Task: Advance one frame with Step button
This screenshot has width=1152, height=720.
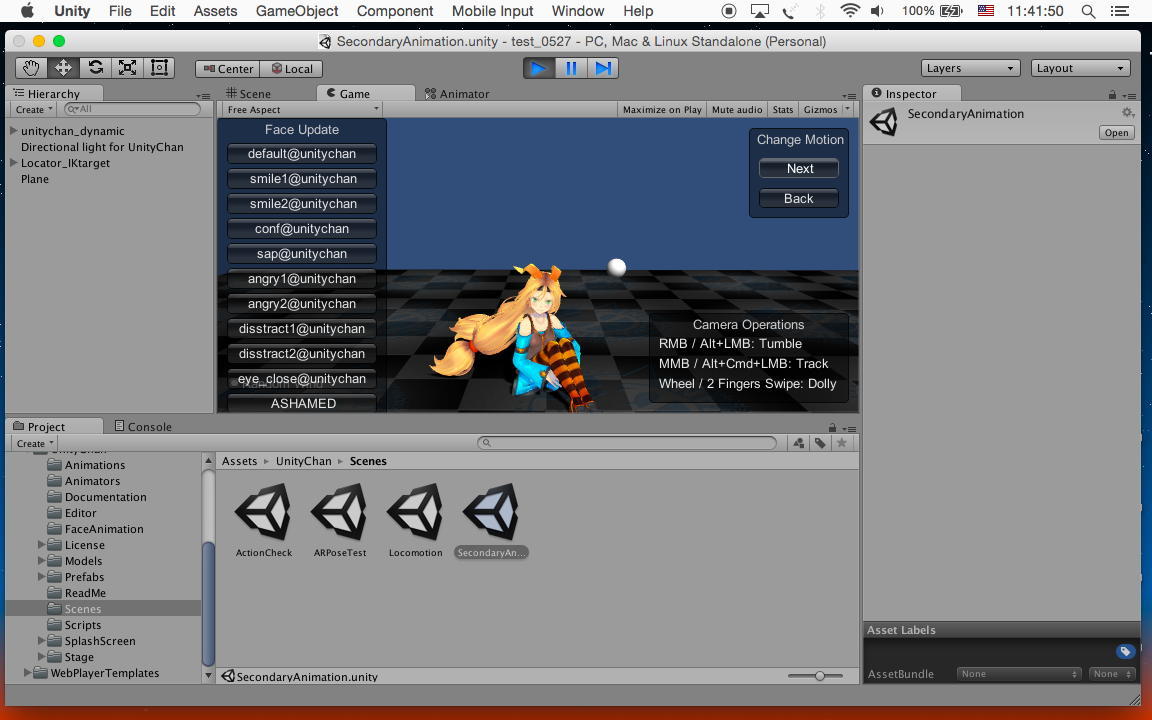Action: pyautogui.click(x=602, y=68)
